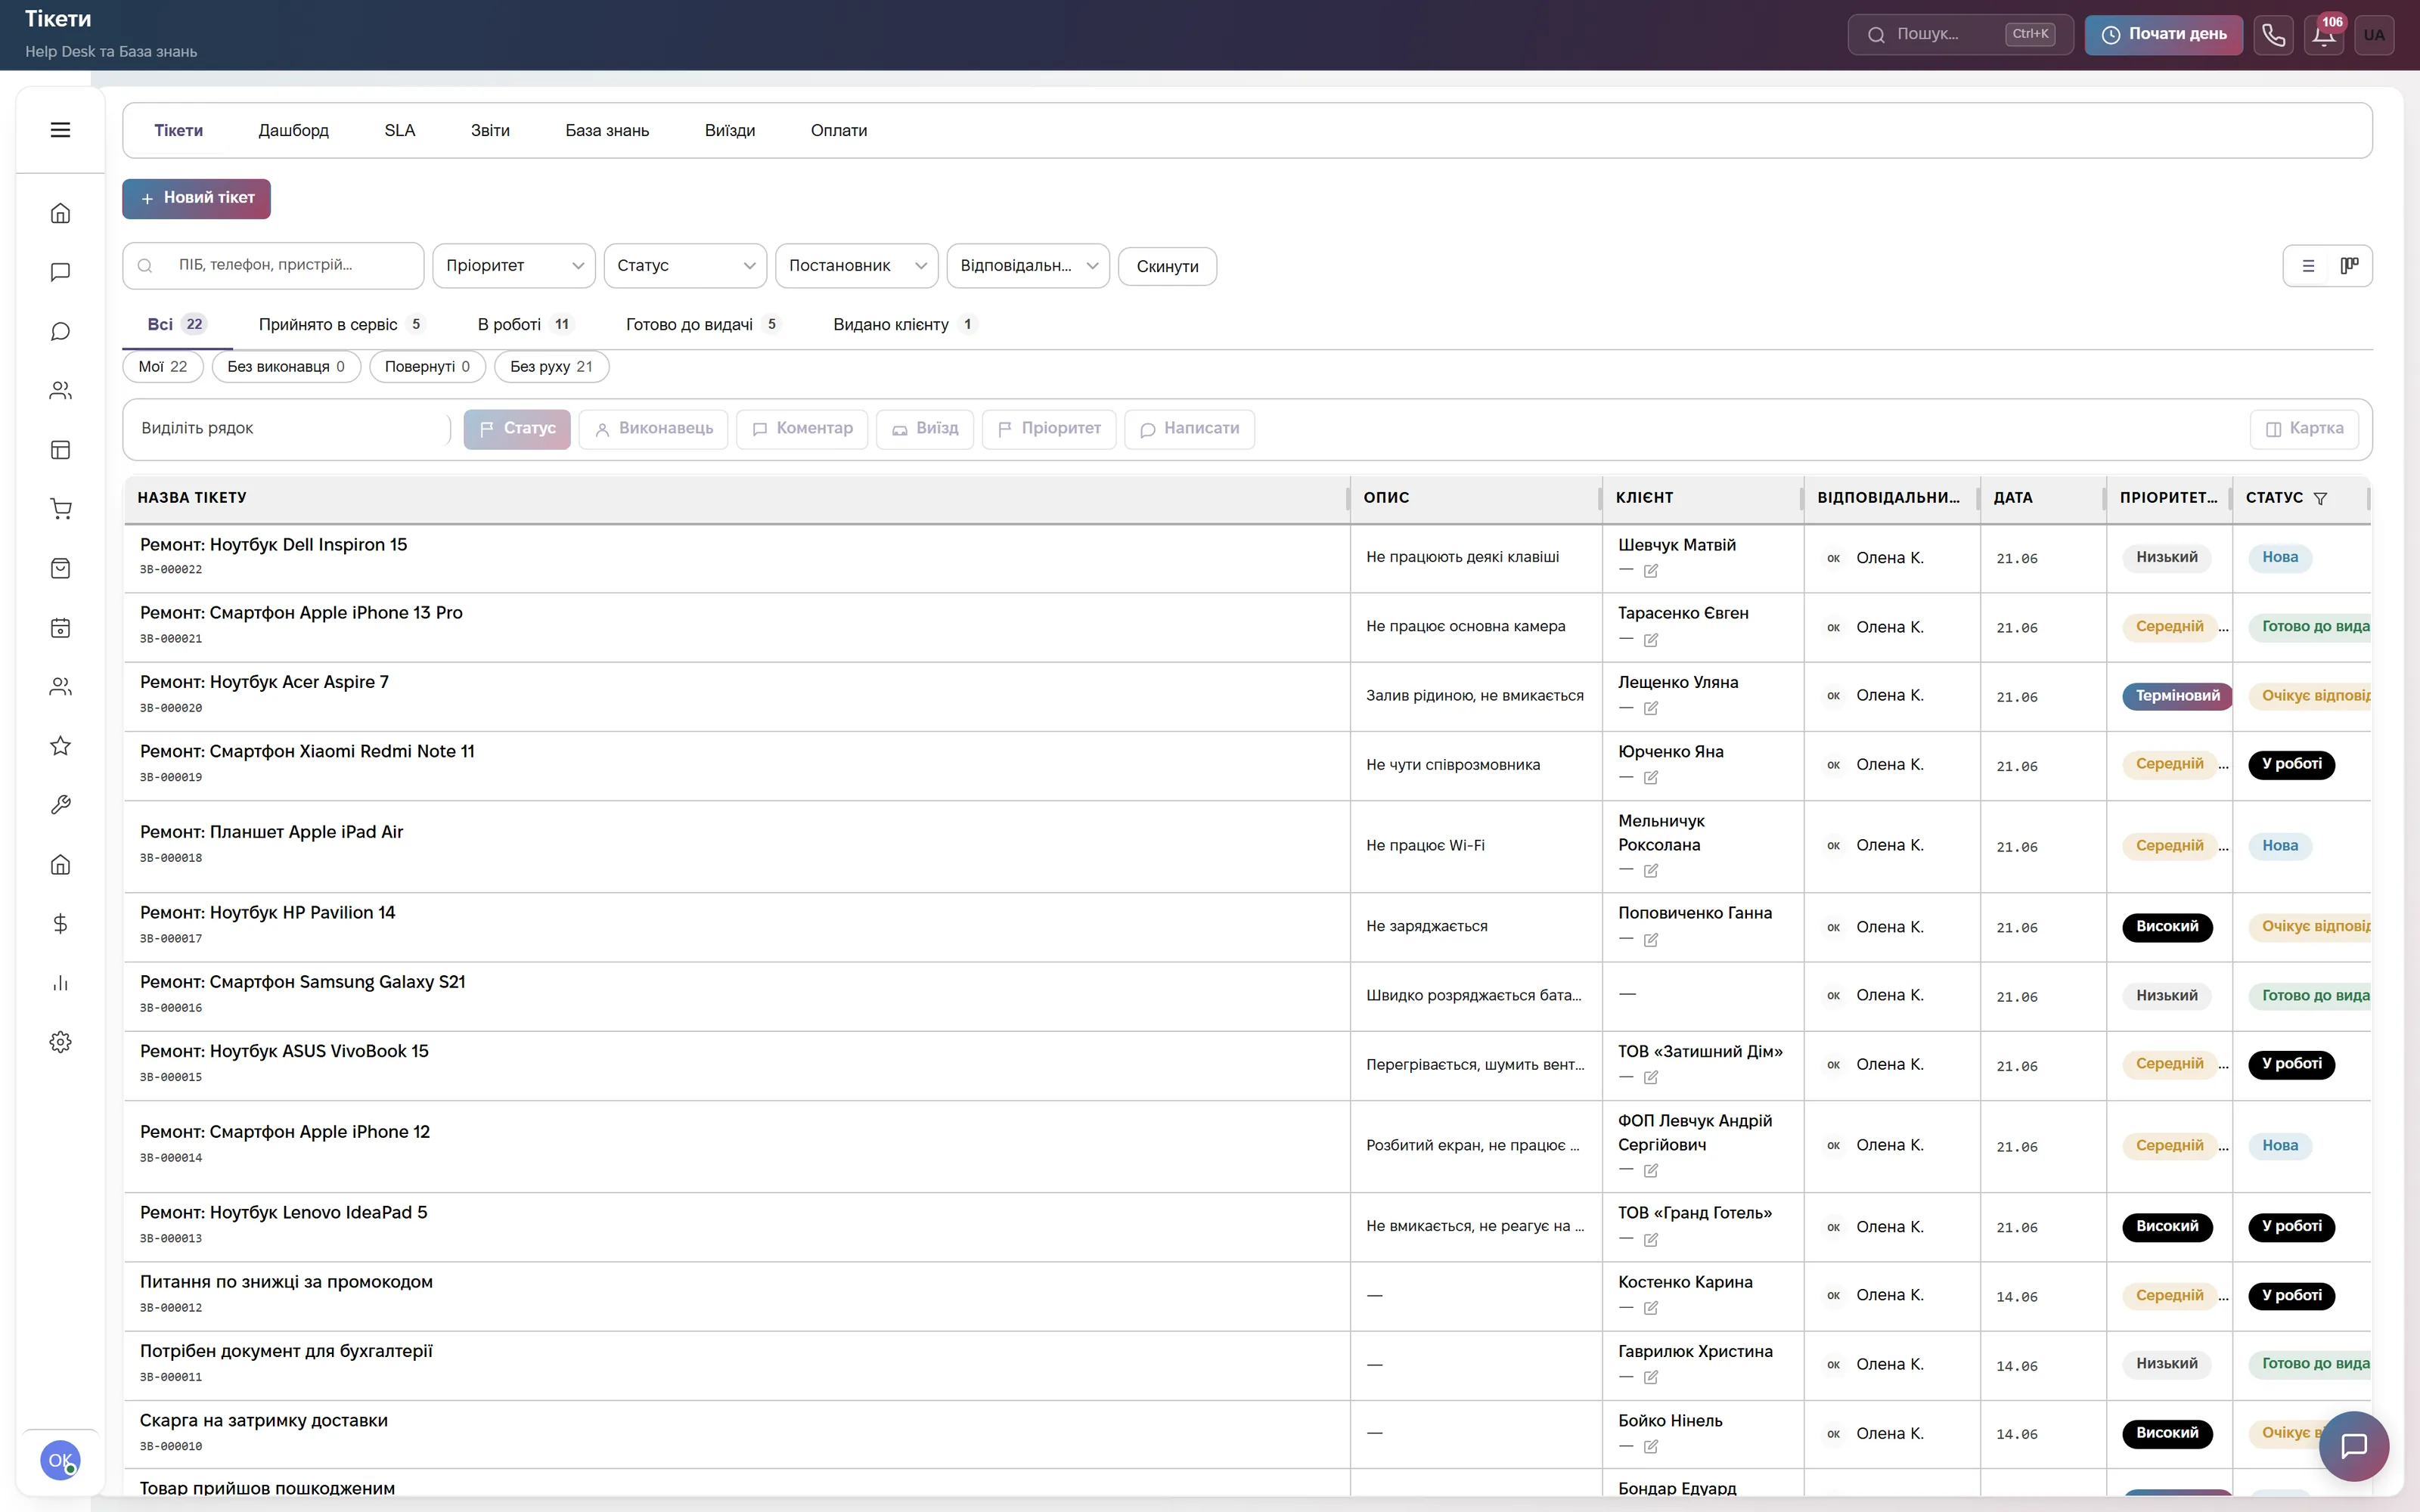Edit client icon under Лещенко Уляна
Image resolution: width=2420 pixels, height=1512 pixels.
(x=1651, y=708)
